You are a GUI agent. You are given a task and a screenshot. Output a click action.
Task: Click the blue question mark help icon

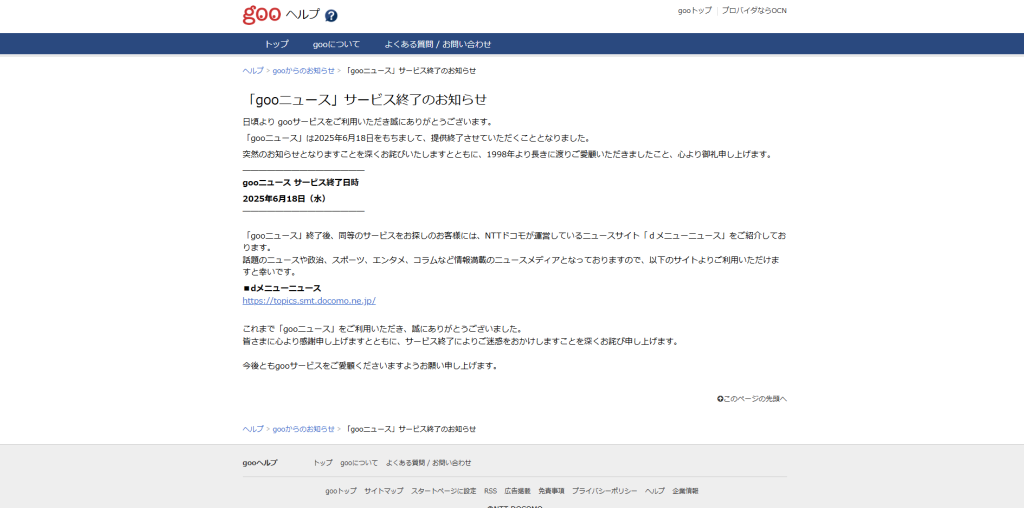coord(331,15)
